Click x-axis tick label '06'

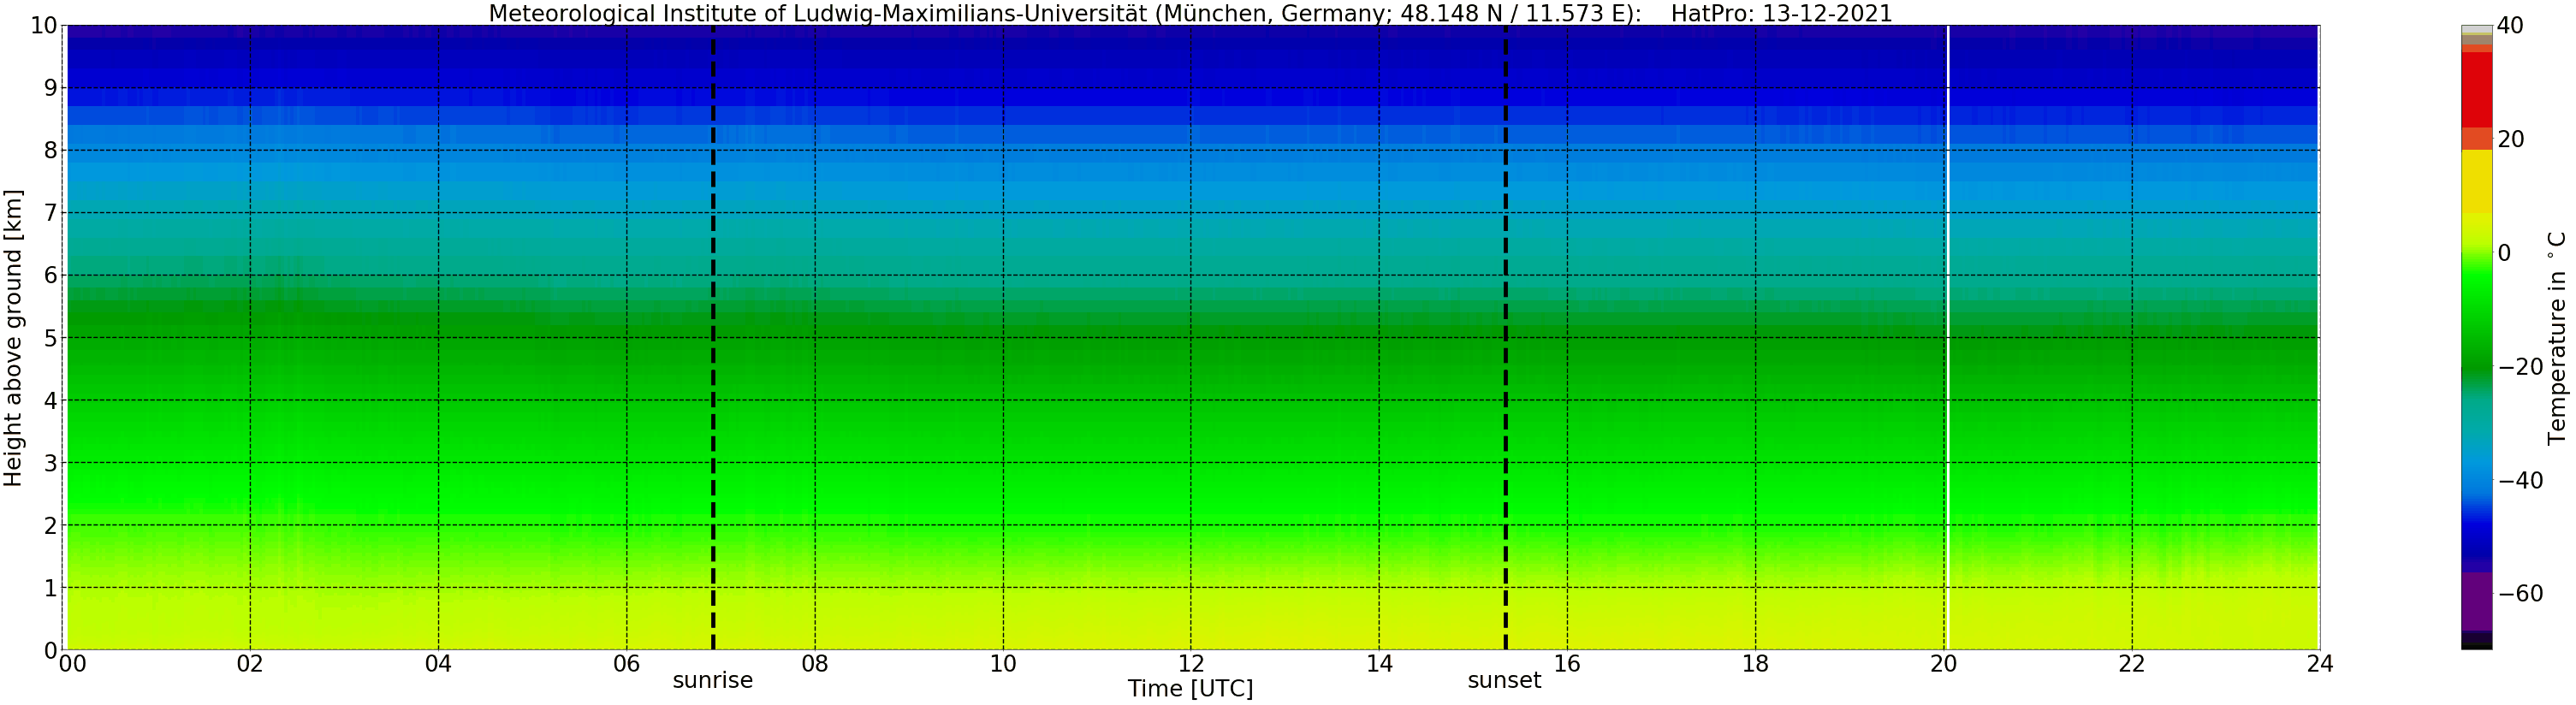(626, 664)
